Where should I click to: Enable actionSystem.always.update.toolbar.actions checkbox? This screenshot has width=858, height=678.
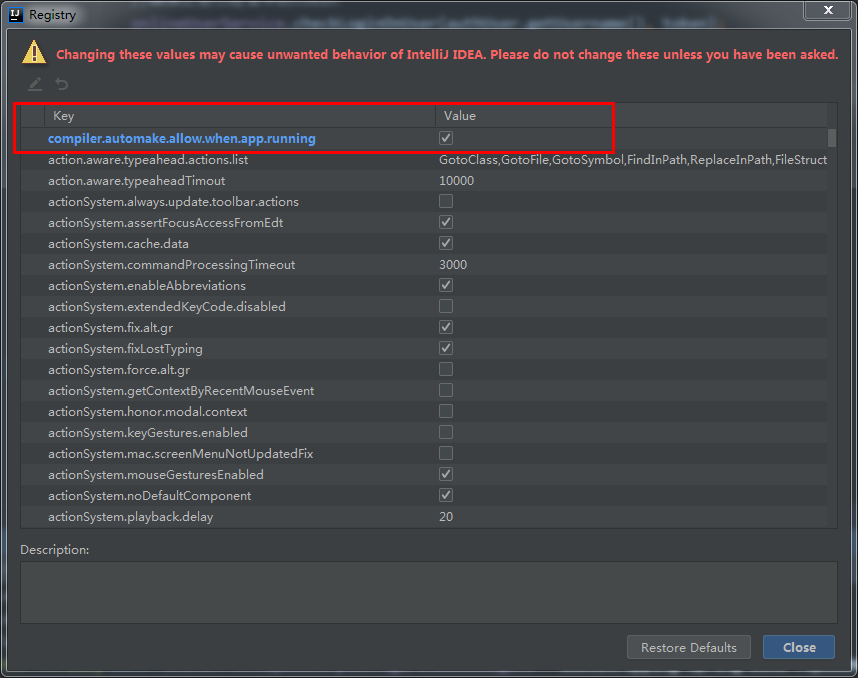[x=446, y=201]
